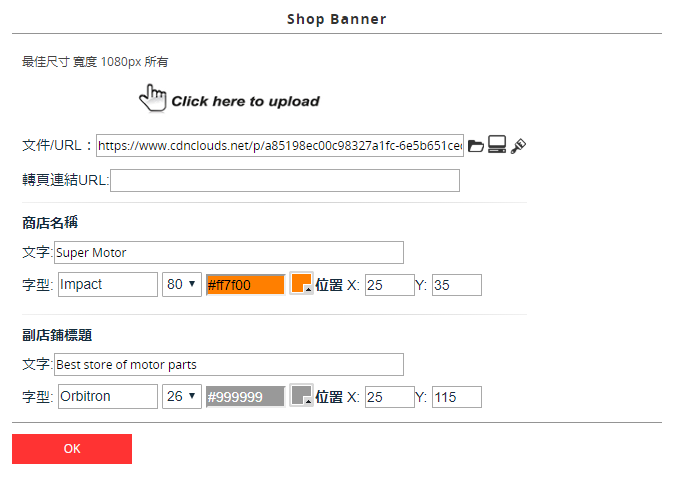Focus the File/URL input field
This screenshot has height=478, width=673.
coord(280,145)
